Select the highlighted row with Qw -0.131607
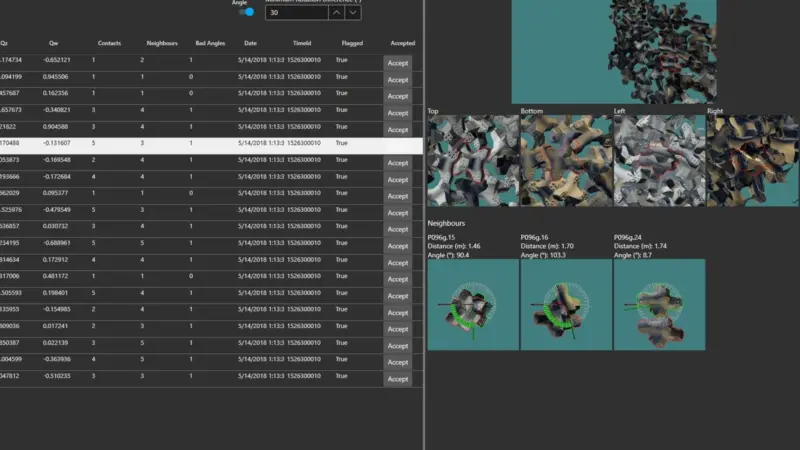Viewport: 800px width, 450px height. [211, 146]
